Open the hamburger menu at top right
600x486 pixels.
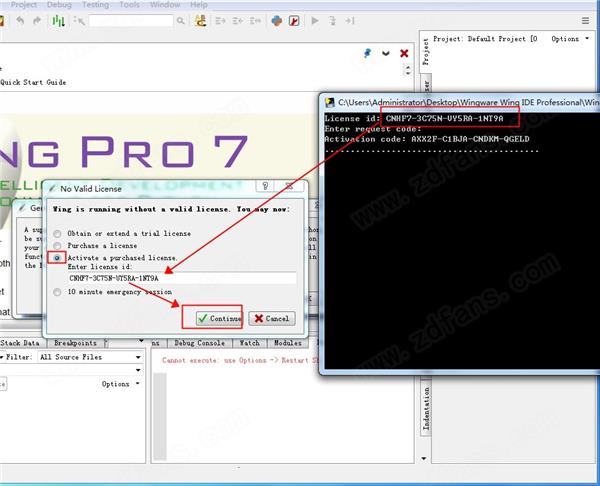(x=585, y=21)
